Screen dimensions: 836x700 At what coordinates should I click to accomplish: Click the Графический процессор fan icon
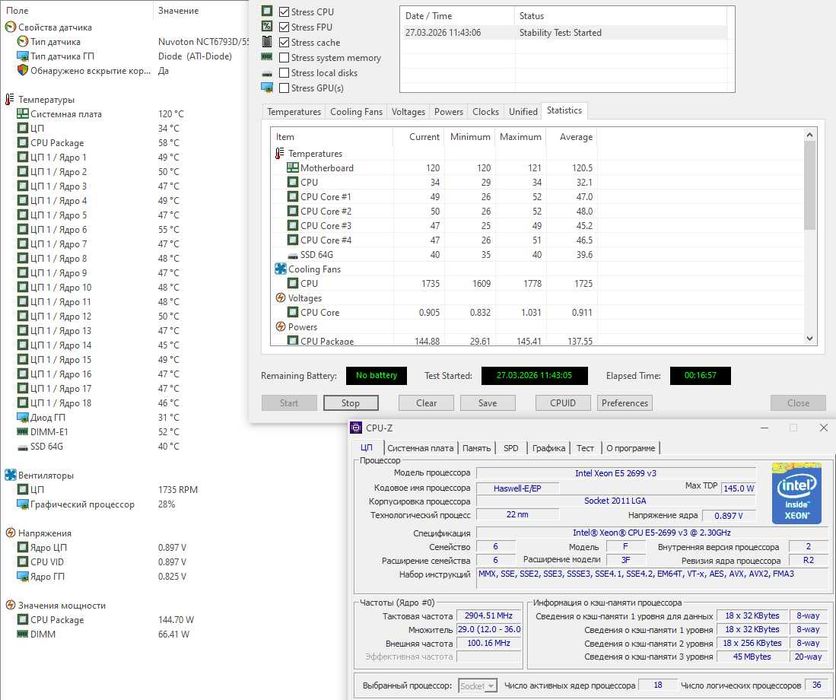click(x=22, y=504)
